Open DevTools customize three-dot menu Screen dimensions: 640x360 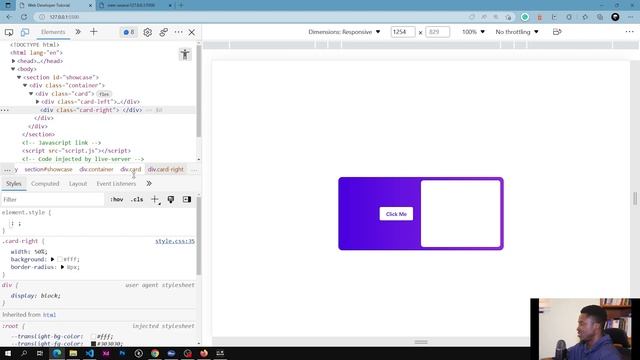[x=178, y=32]
